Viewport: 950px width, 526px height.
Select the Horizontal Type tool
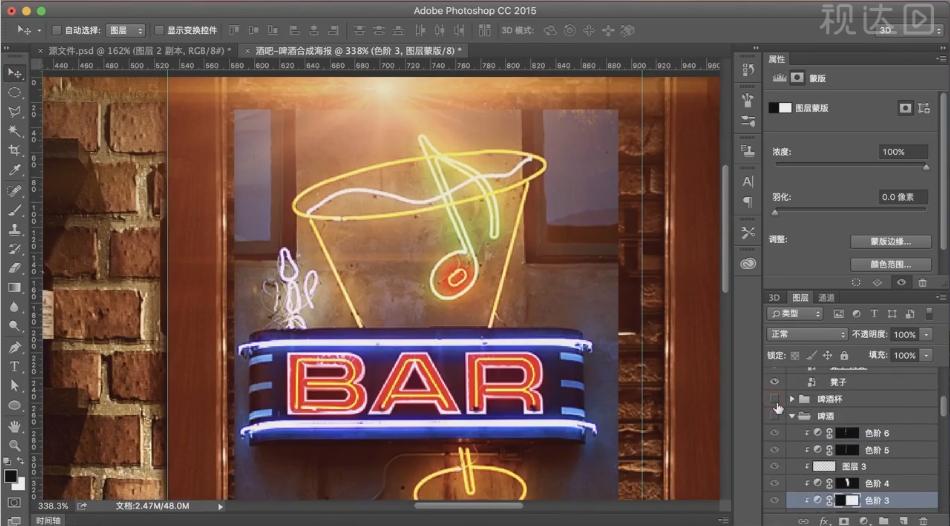click(14, 366)
